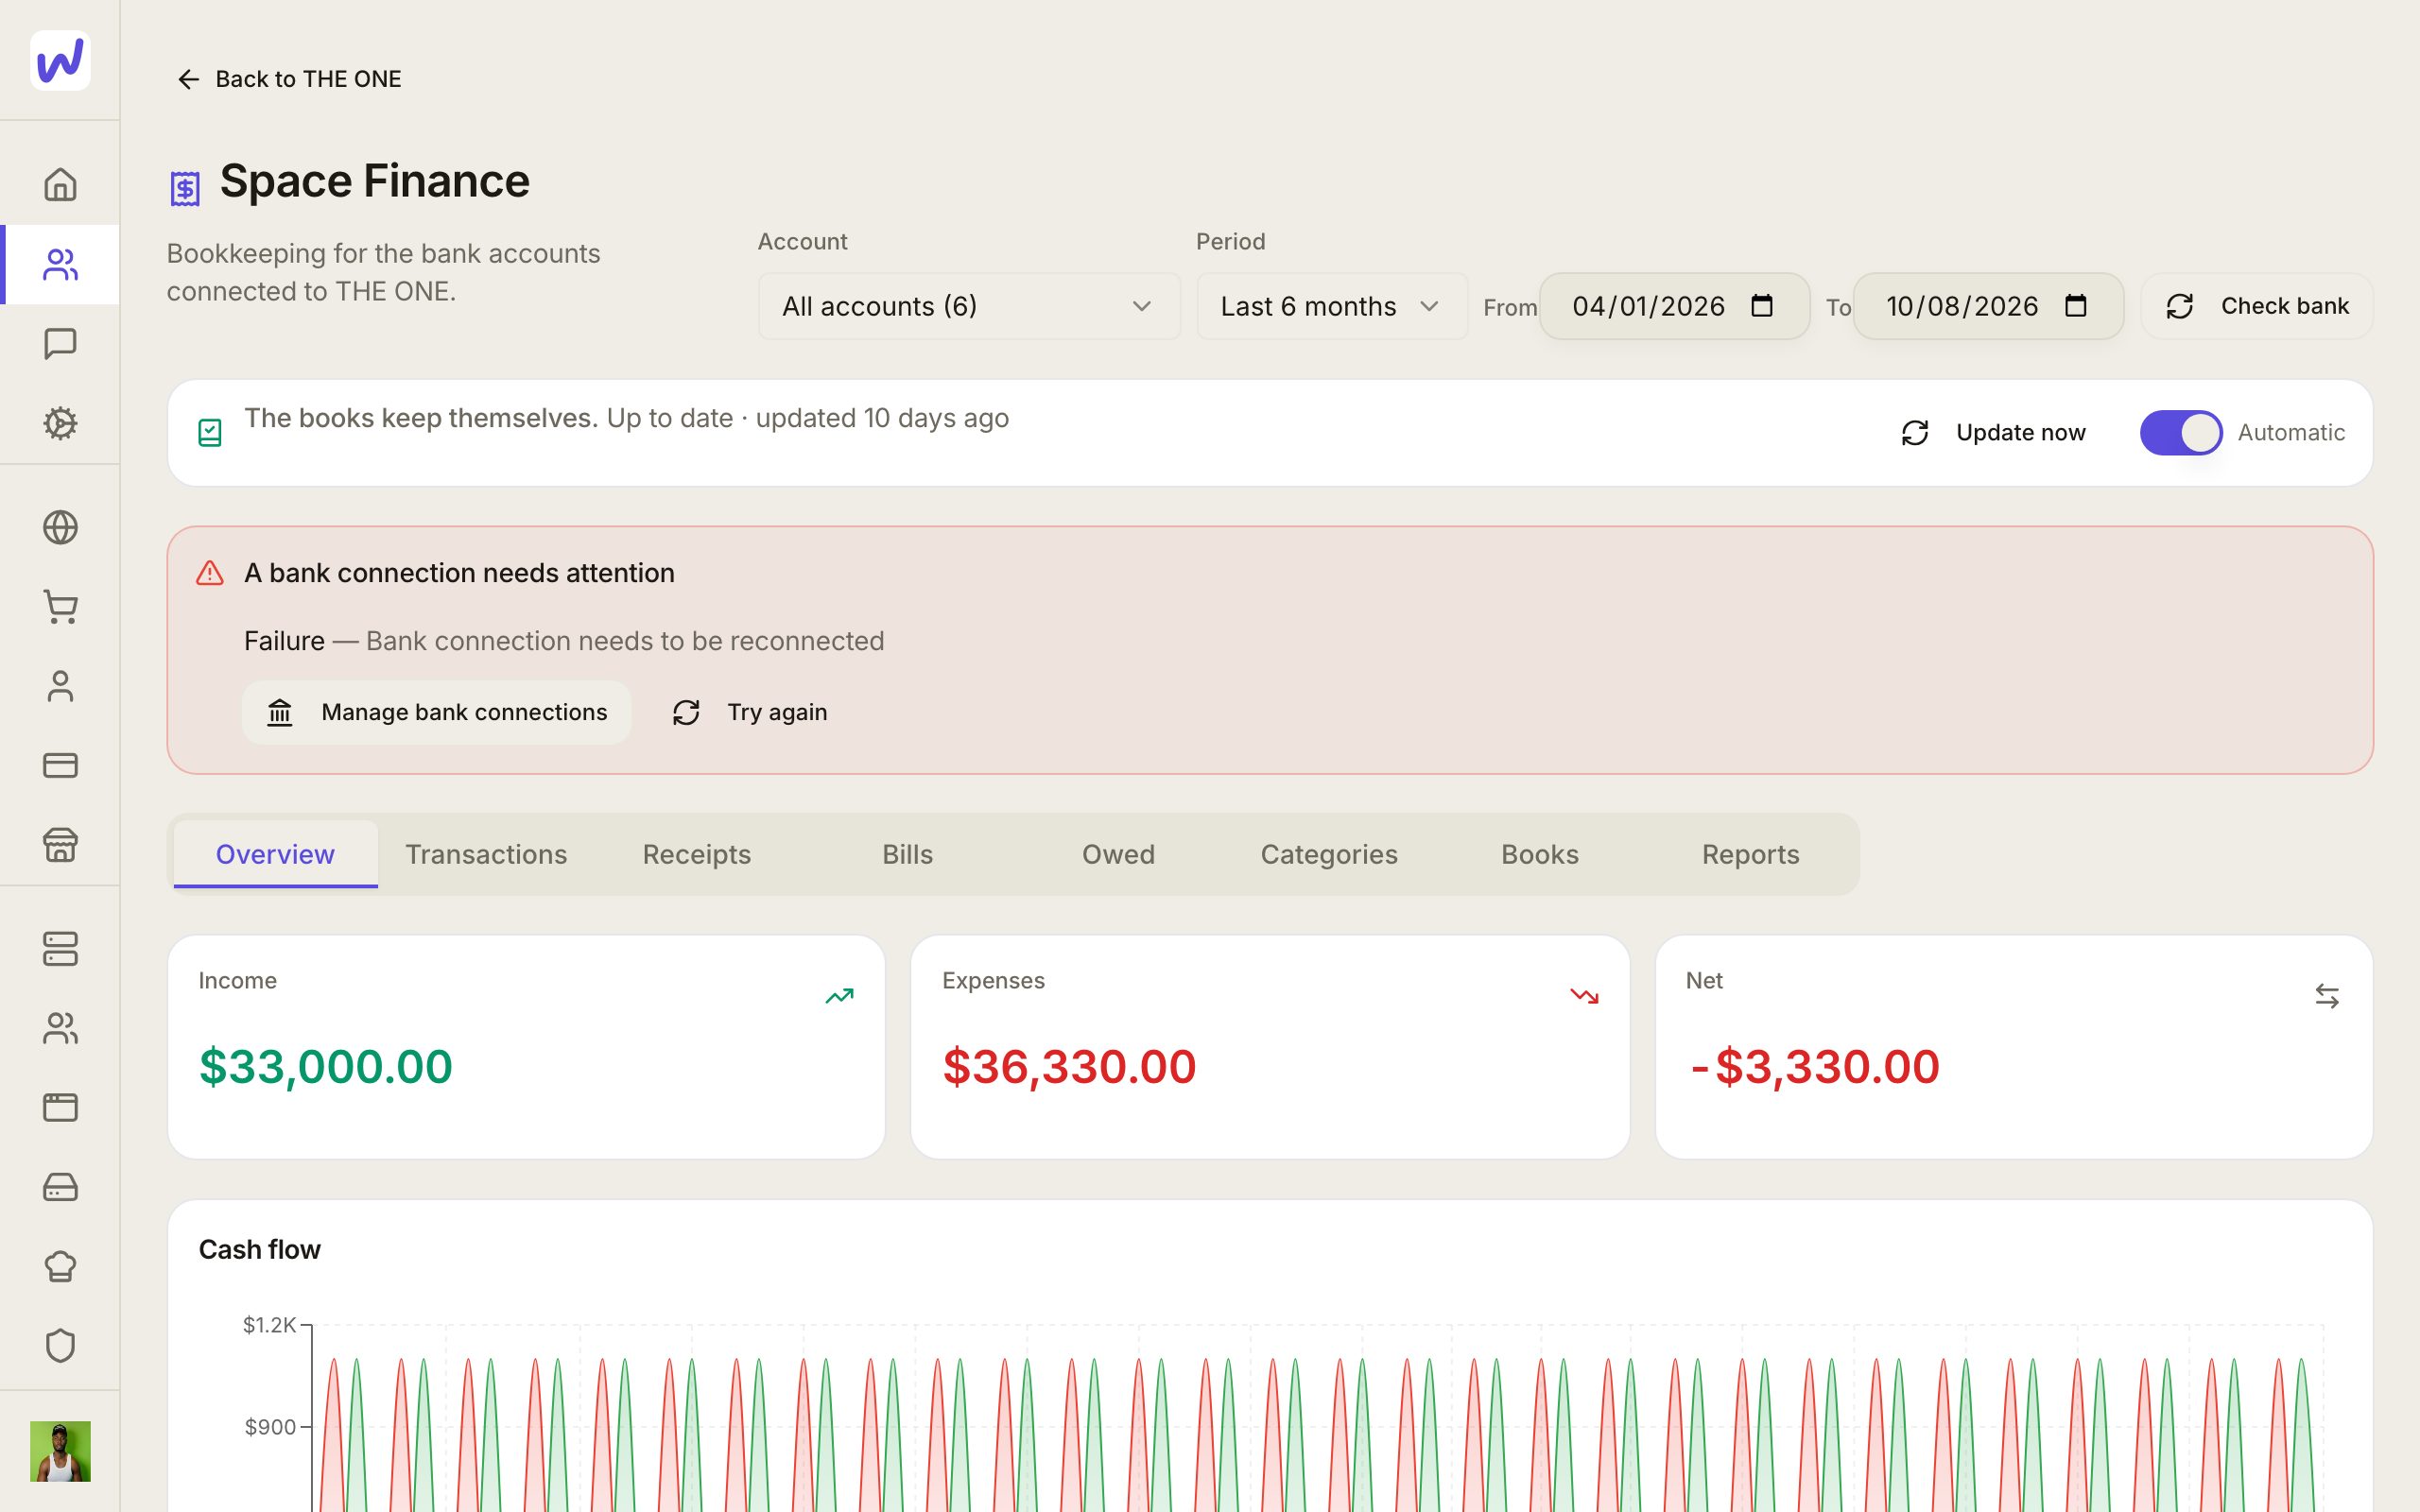Click Try again in the alert
The image size is (2420, 1512).
coord(750,712)
